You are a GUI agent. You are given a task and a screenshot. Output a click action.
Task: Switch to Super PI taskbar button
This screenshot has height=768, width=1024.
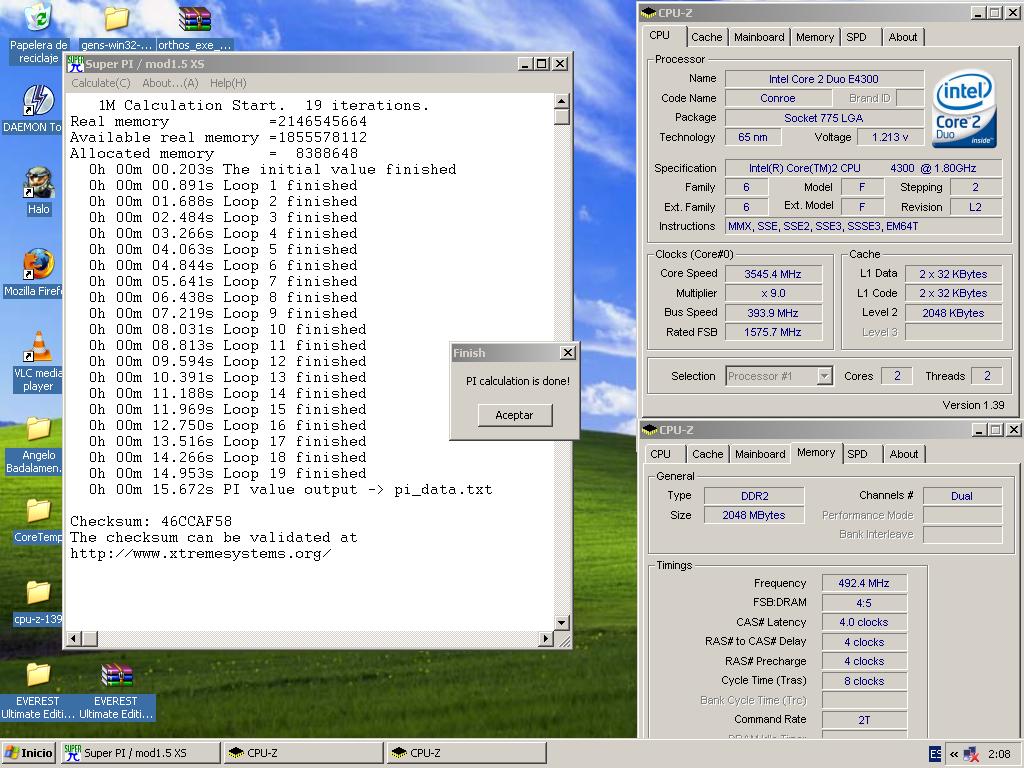(x=140, y=753)
